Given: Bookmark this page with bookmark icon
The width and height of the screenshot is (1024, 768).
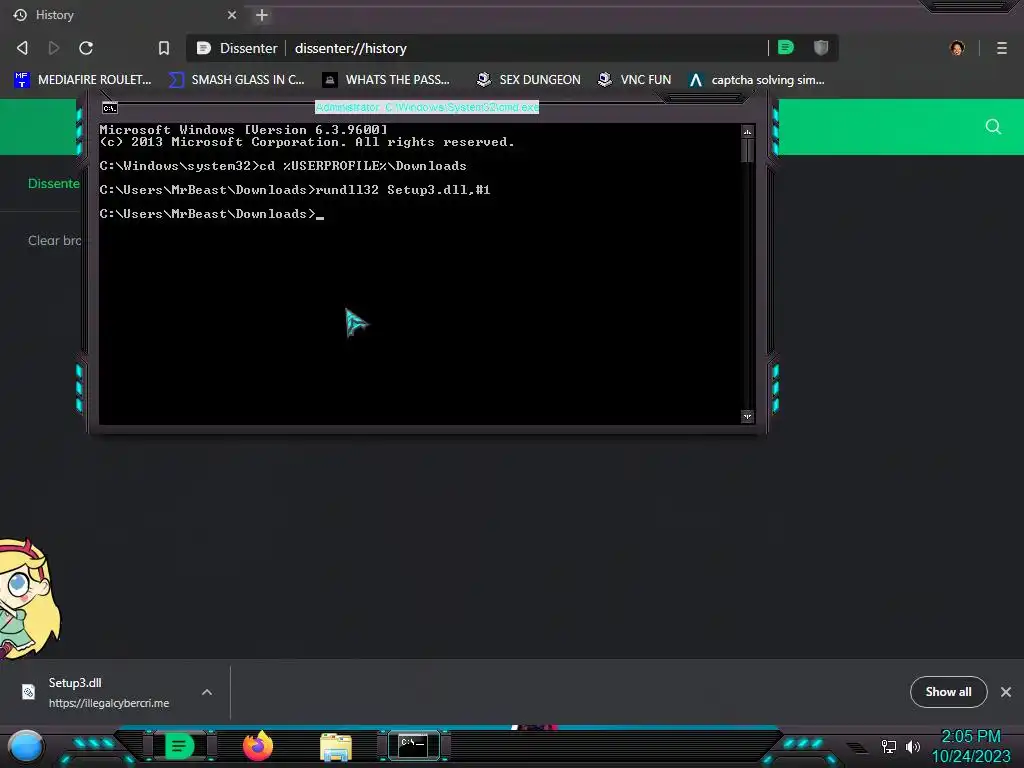Looking at the screenshot, I should [x=164, y=48].
